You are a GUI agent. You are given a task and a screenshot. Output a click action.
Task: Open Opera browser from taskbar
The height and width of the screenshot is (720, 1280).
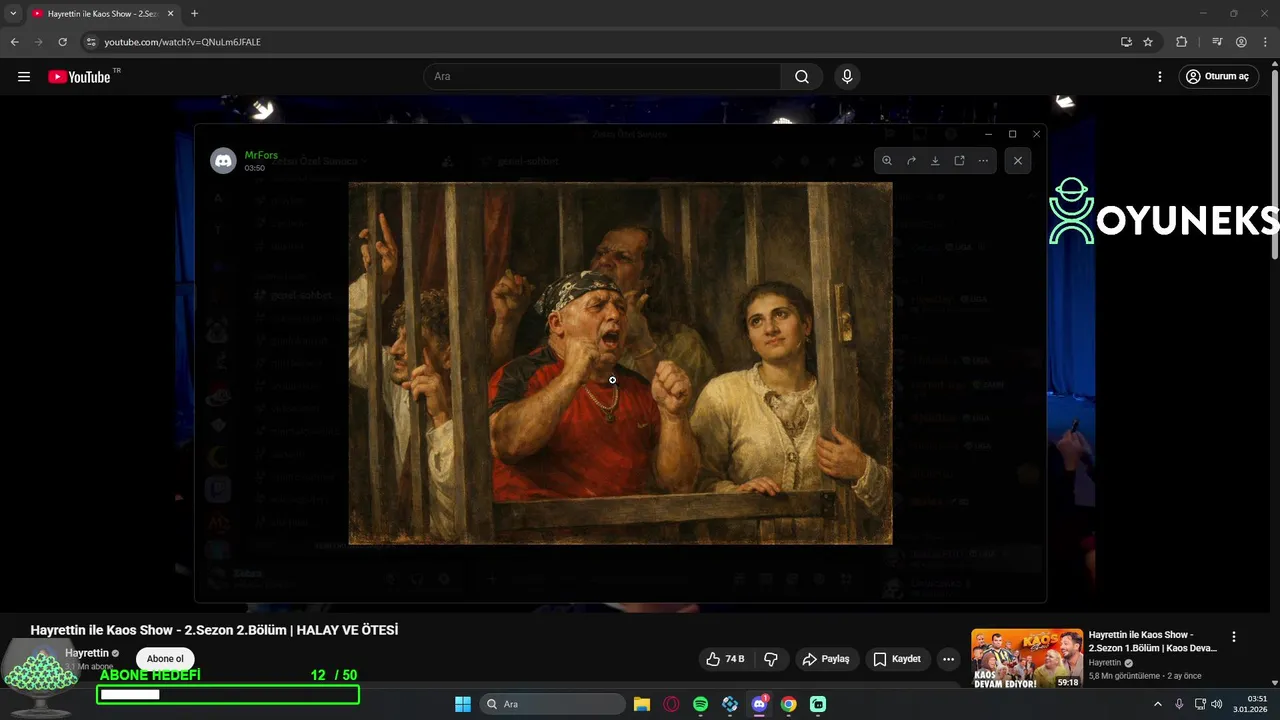tap(671, 704)
